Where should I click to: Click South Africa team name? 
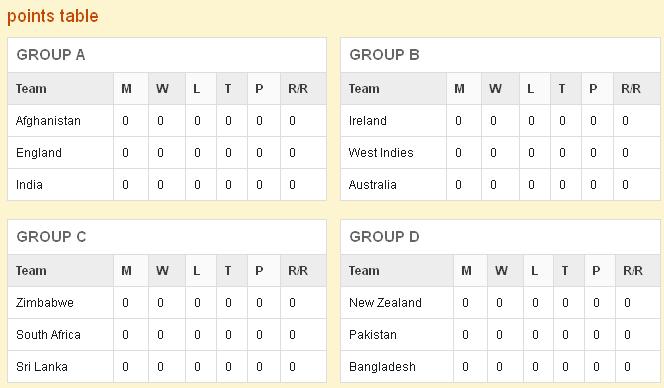pyautogui.click(x=48, y=335)
